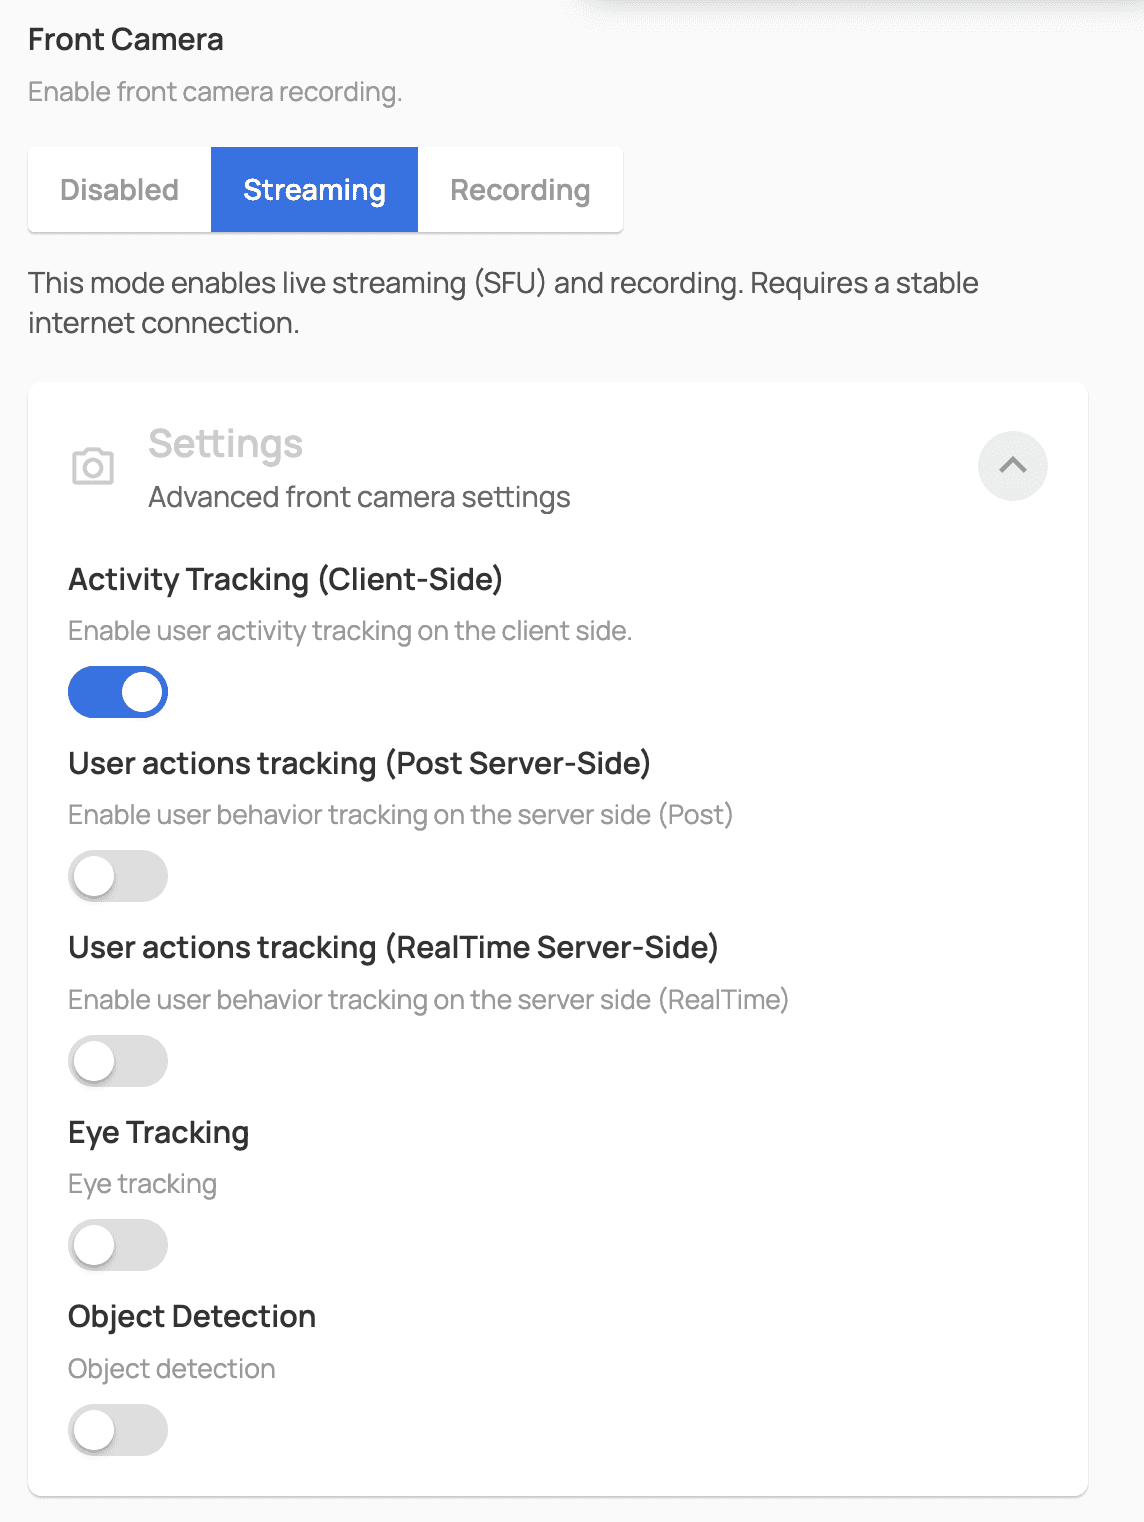Turn on the Object Detection switch
Viewport: 1144px width, 1522px height.
[x=118, y=1430]
